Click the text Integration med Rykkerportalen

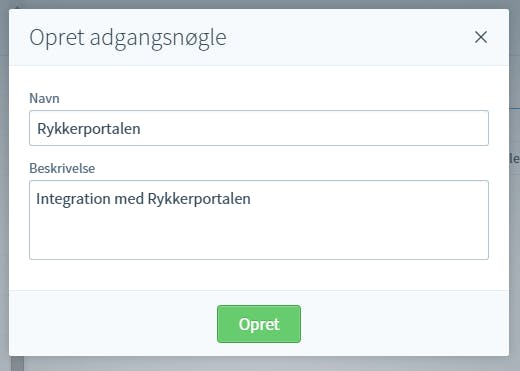tap(143, 199)
